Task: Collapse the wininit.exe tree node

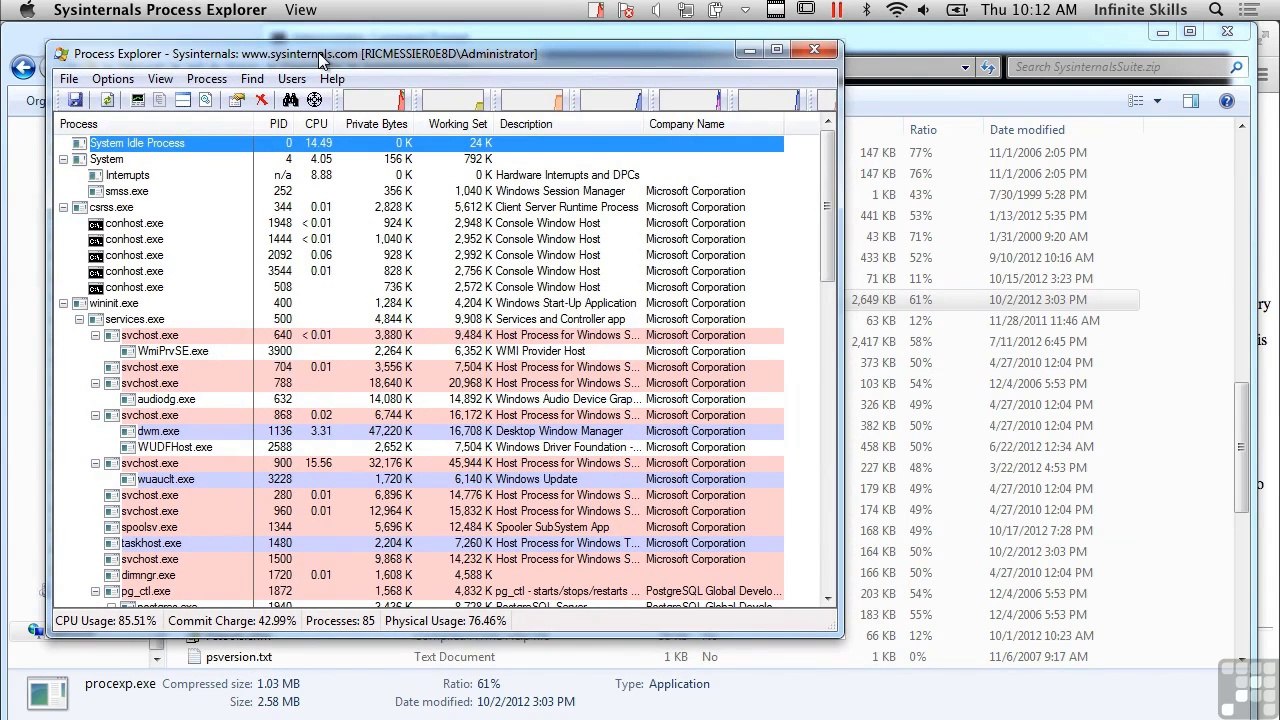Action: [63, 303]
